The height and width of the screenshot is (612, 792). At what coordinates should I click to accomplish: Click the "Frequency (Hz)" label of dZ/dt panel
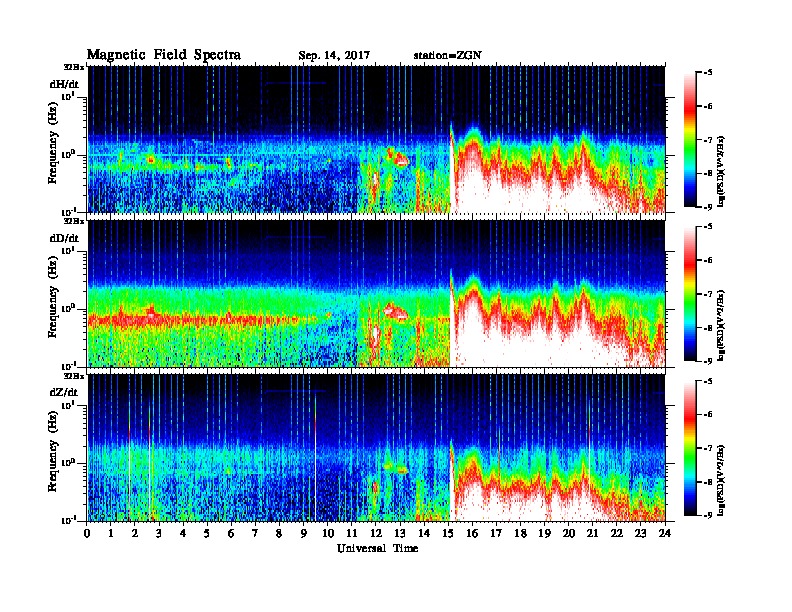click(x=53, y=452)
